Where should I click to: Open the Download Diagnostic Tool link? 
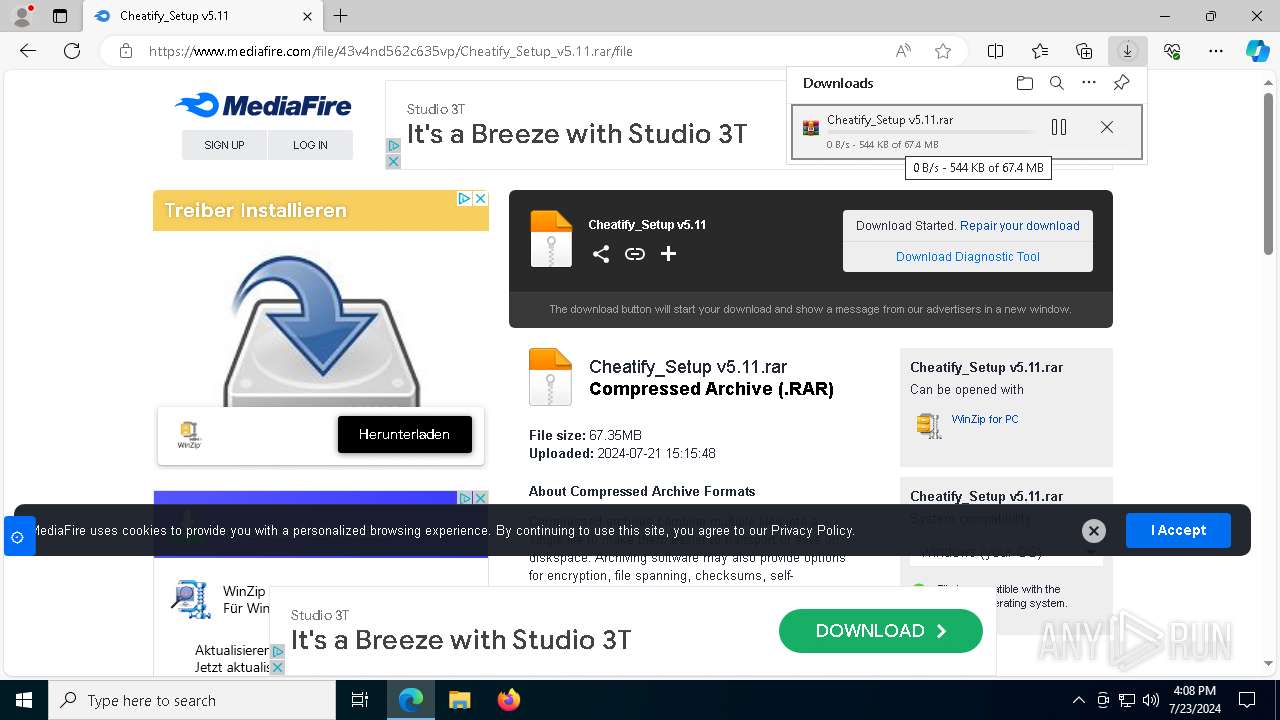[x=967, y=257]
